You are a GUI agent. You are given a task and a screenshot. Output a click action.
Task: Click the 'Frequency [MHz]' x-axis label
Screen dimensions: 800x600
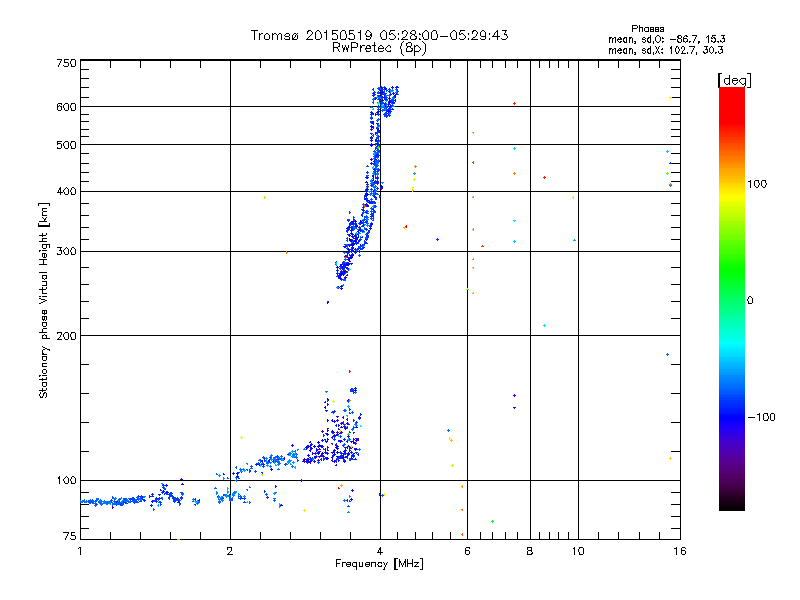pos(379,564)
